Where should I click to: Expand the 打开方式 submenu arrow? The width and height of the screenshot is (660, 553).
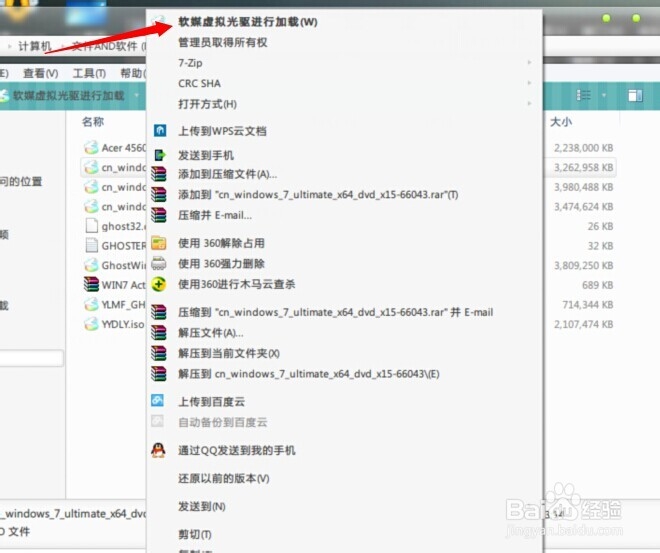[x=529, y=103]
